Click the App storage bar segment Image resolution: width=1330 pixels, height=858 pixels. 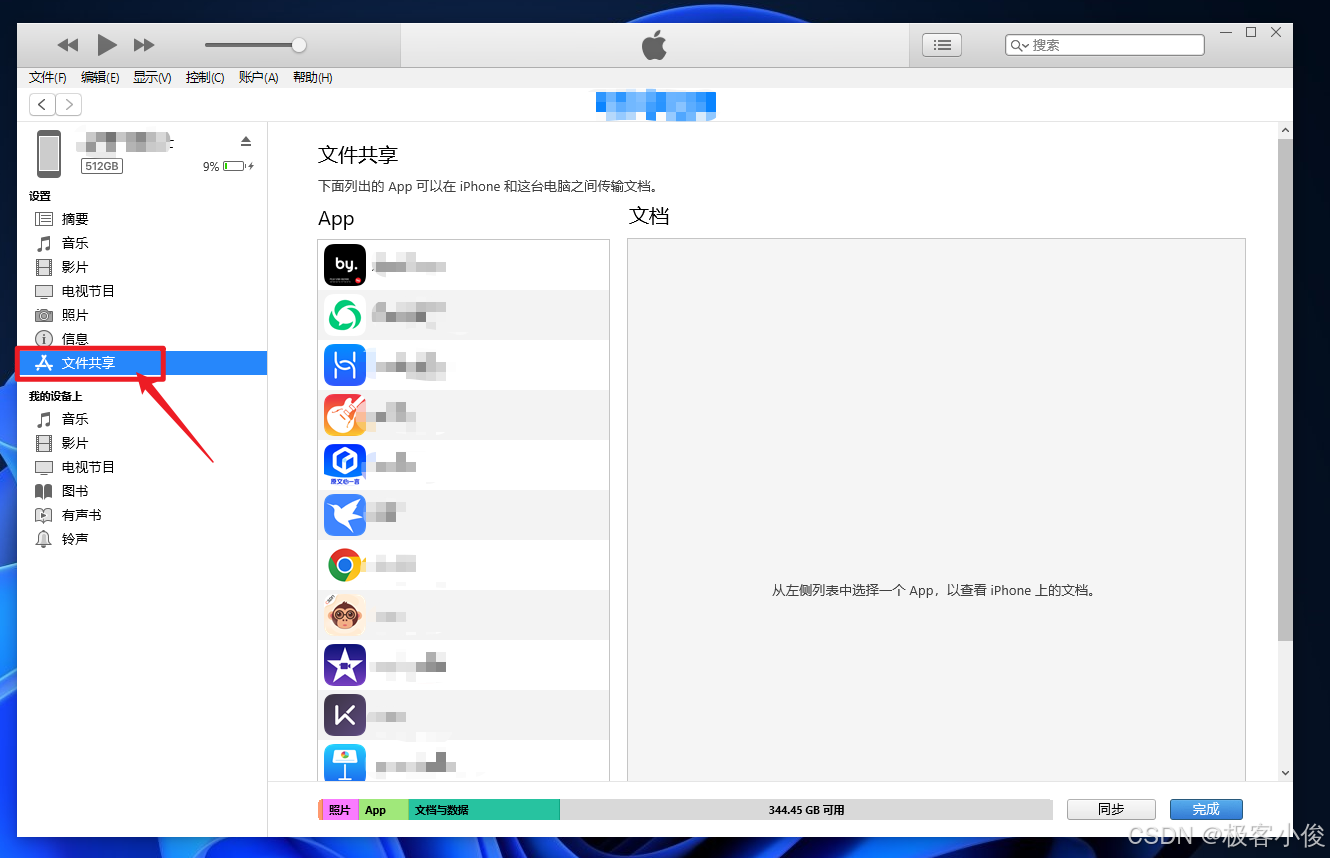(x=384, y=810)
